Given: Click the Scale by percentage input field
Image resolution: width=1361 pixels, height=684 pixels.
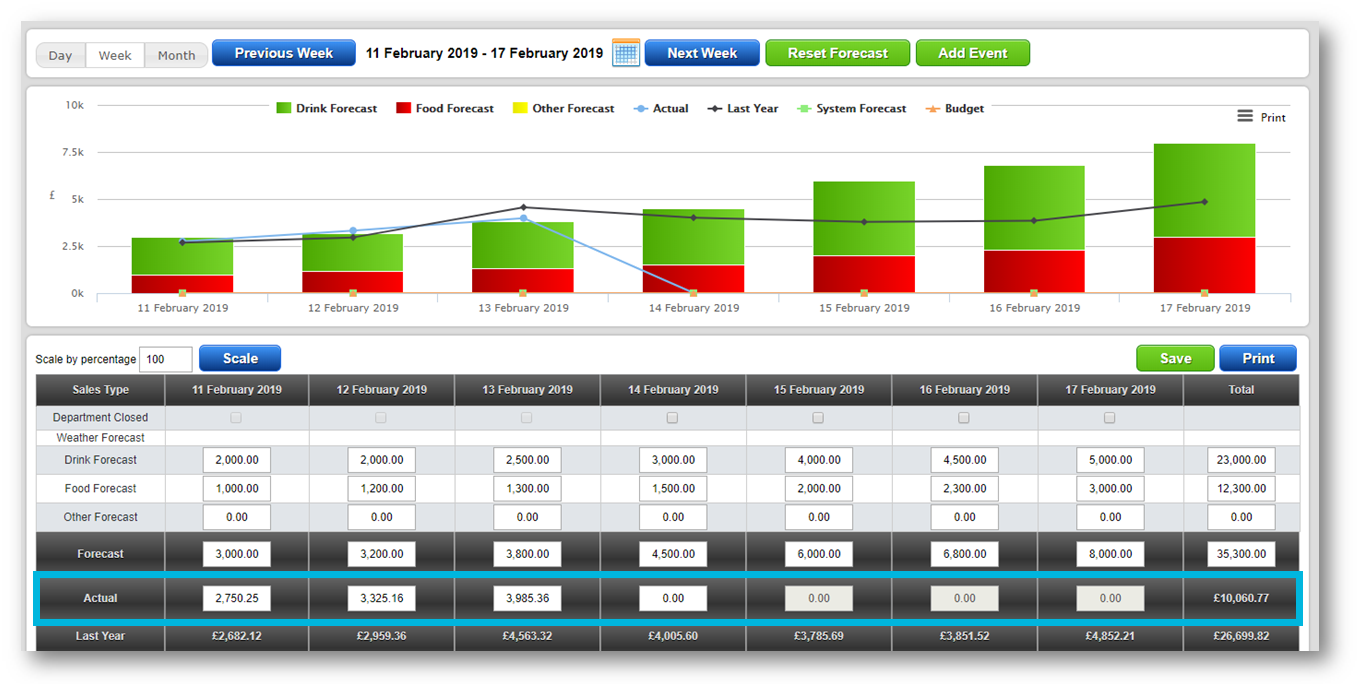Looking at the screenshot, I should click(x=166, y=359).
